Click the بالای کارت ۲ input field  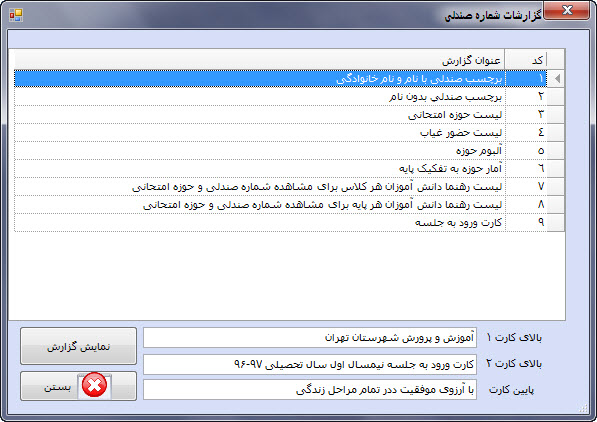[310, 364]
